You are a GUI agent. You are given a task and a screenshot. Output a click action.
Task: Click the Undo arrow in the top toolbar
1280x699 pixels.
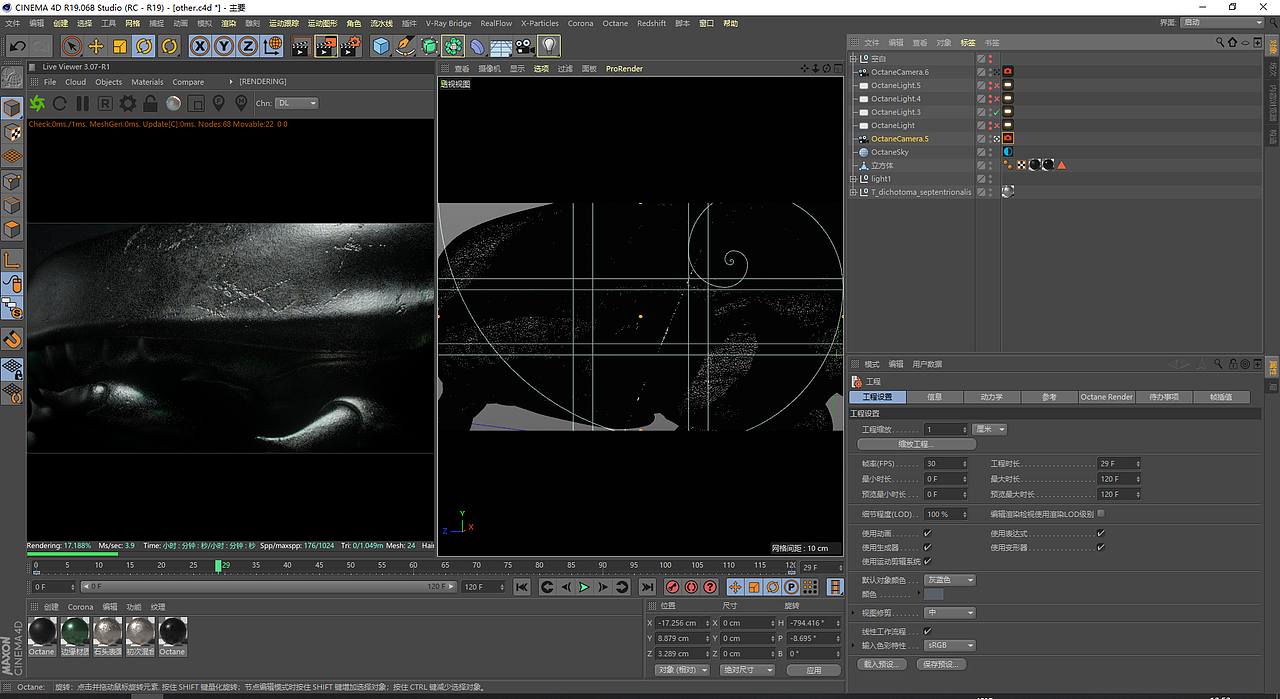[17, 46]
